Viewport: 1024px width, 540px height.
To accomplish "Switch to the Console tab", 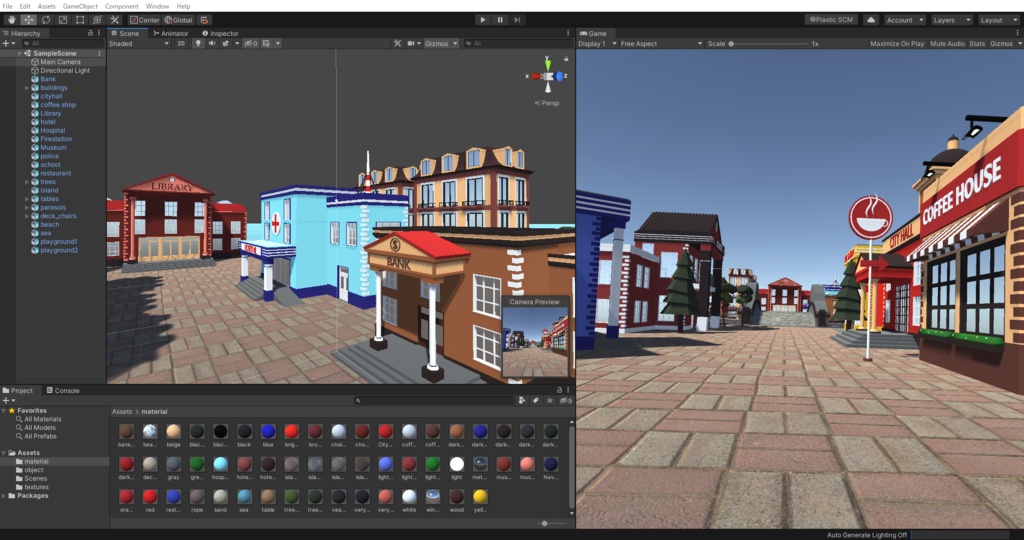I will [63, 391].
